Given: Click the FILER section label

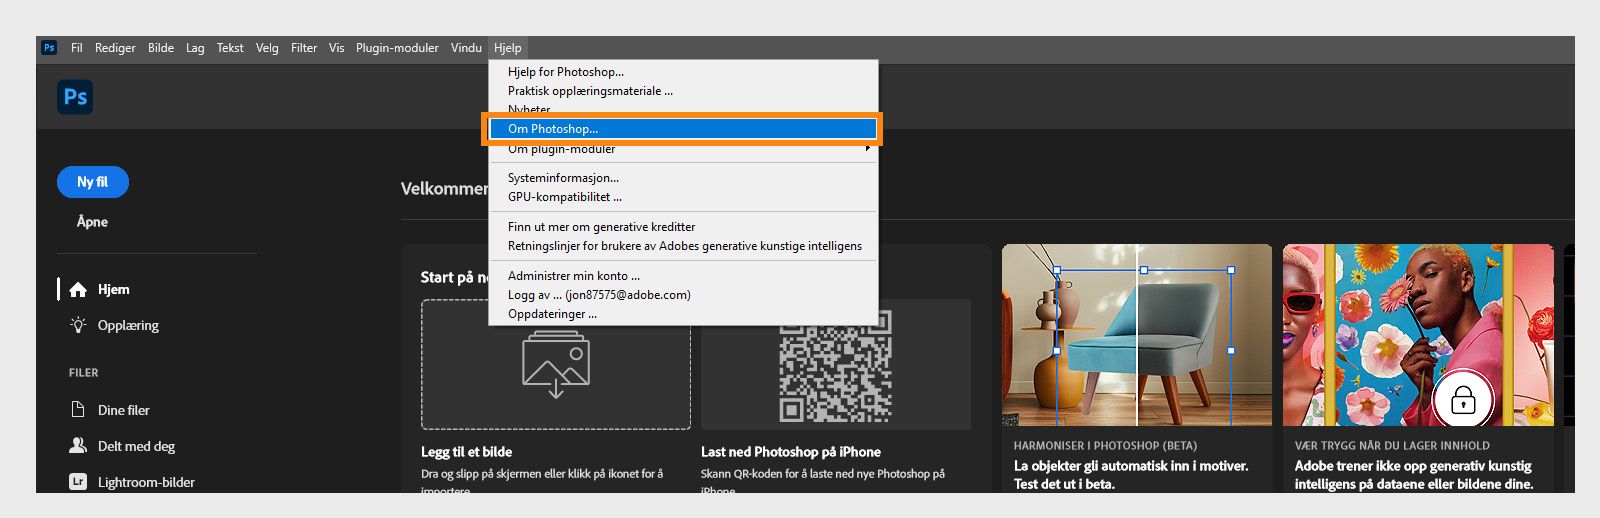Looking at the screenshot, I should click(83, 373).
